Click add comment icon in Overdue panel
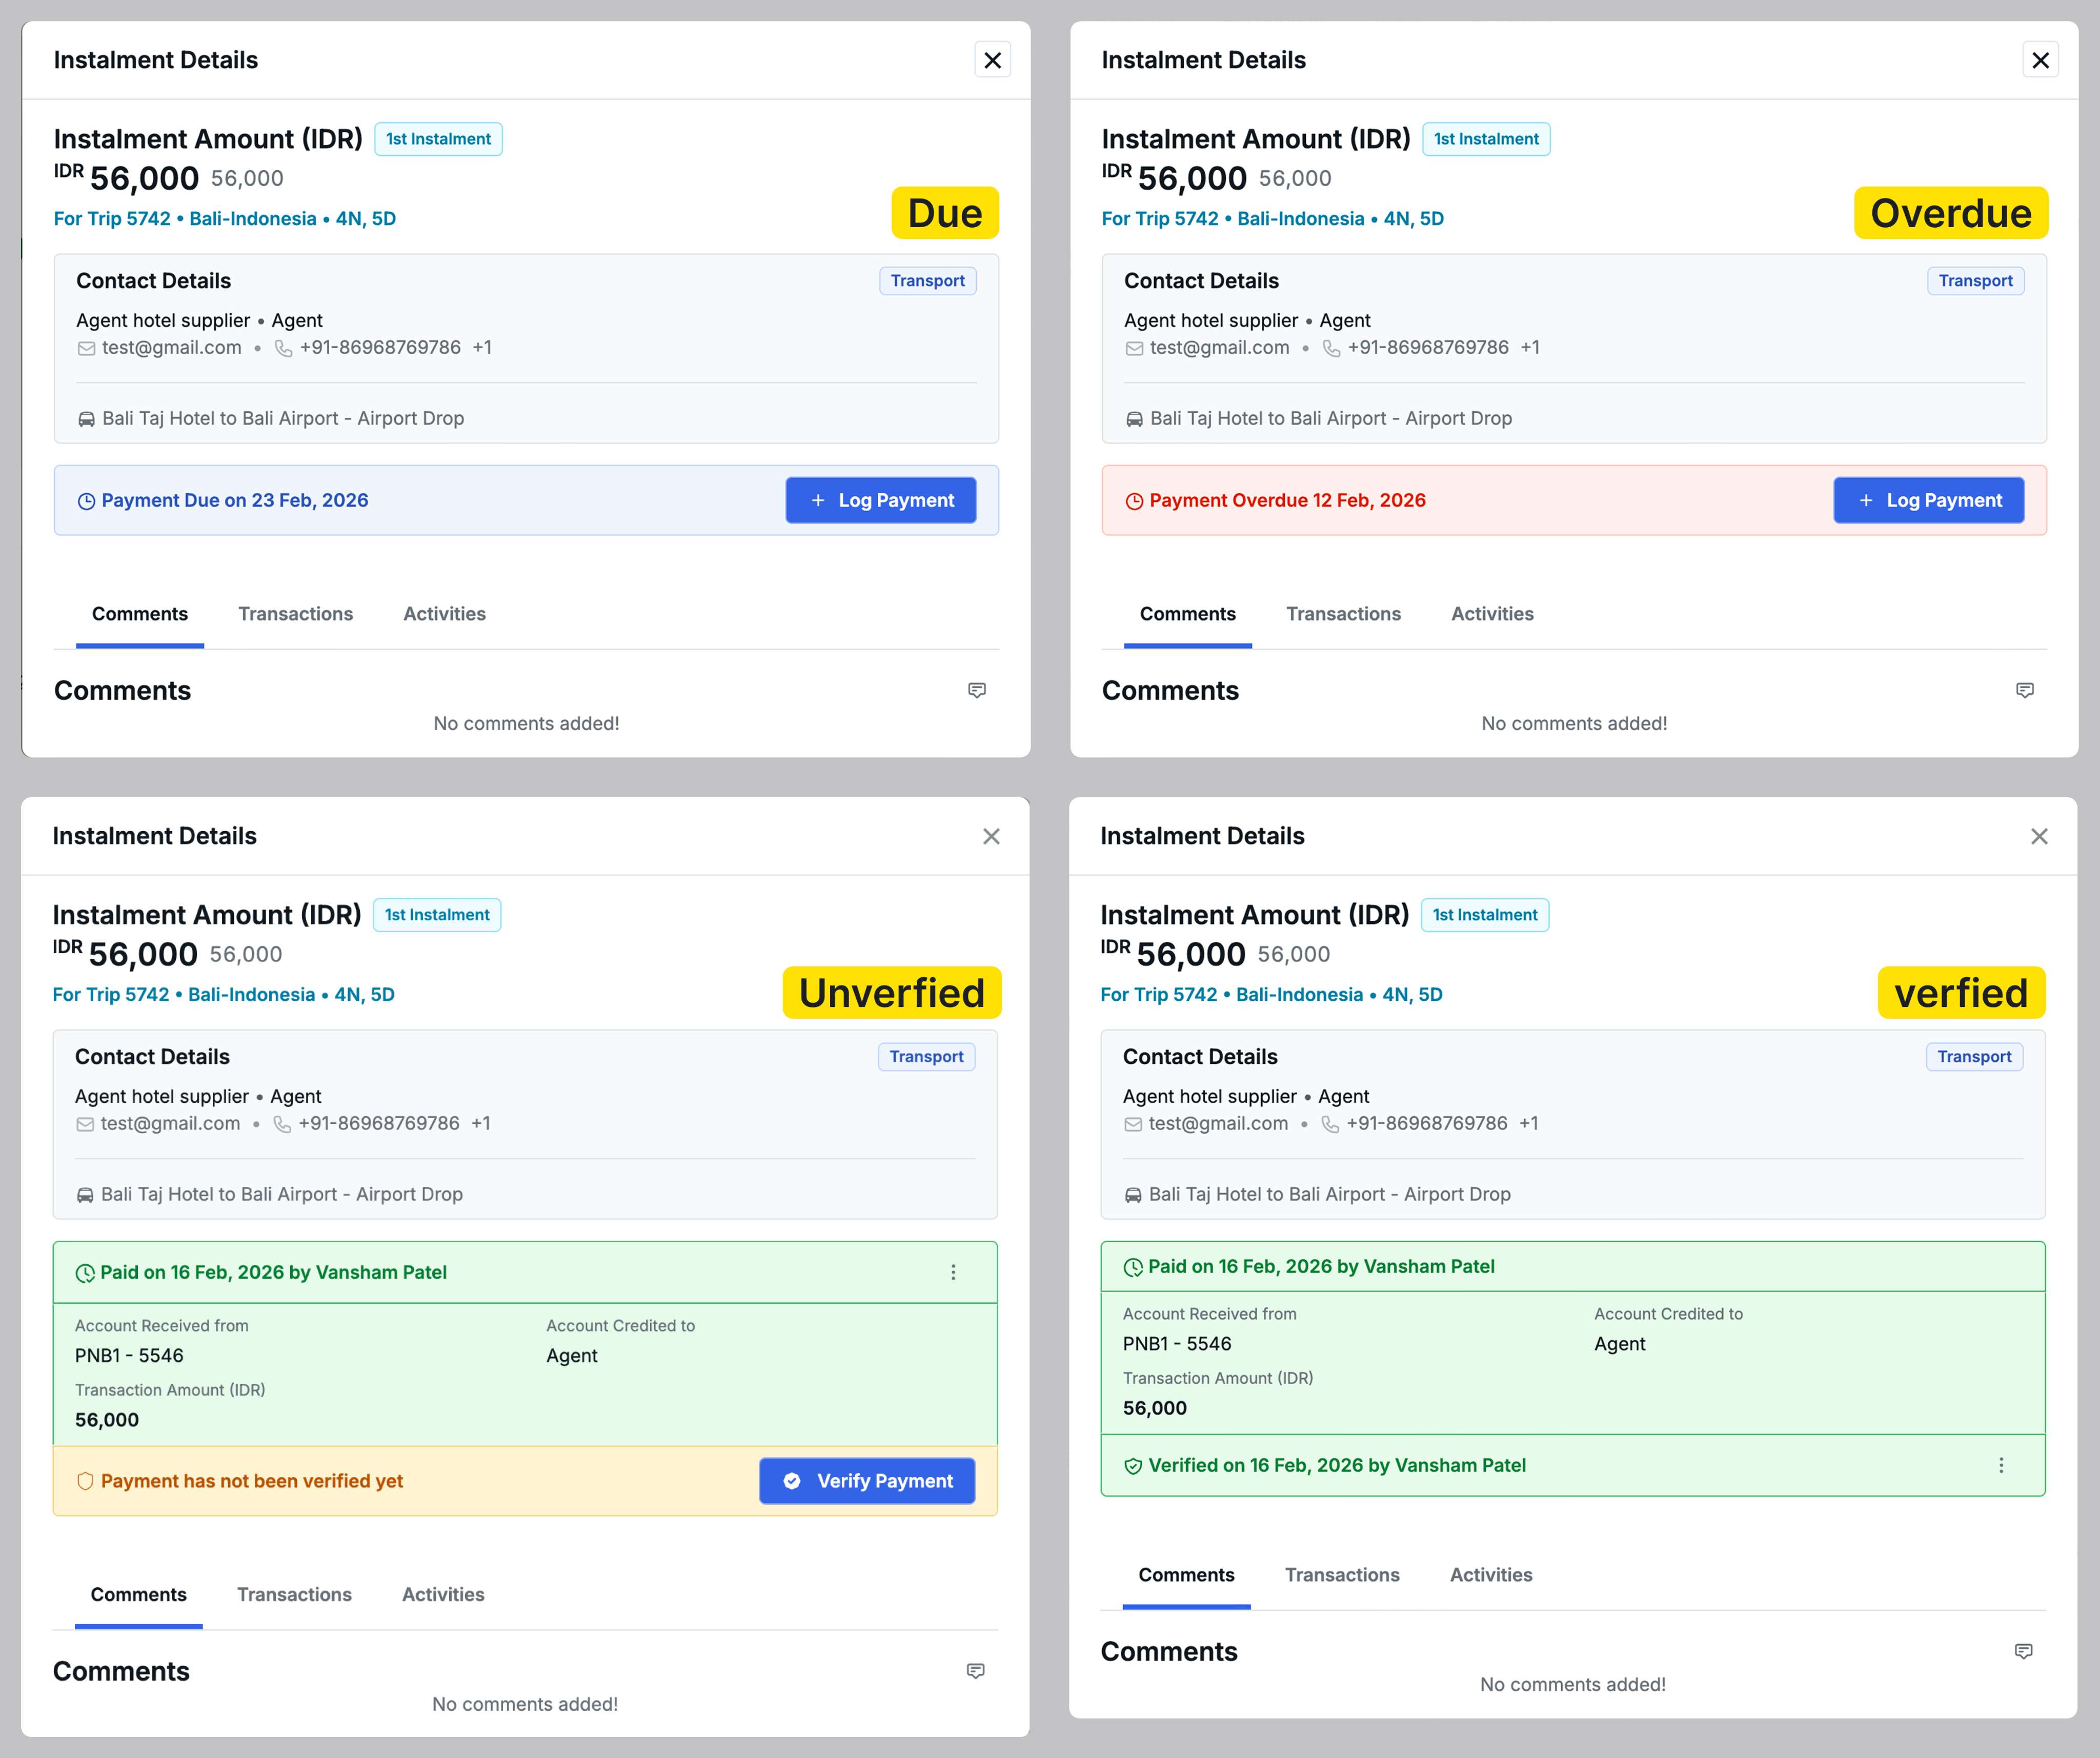This screenshot has width=2100, height=1758. [x=2025, y=690]
